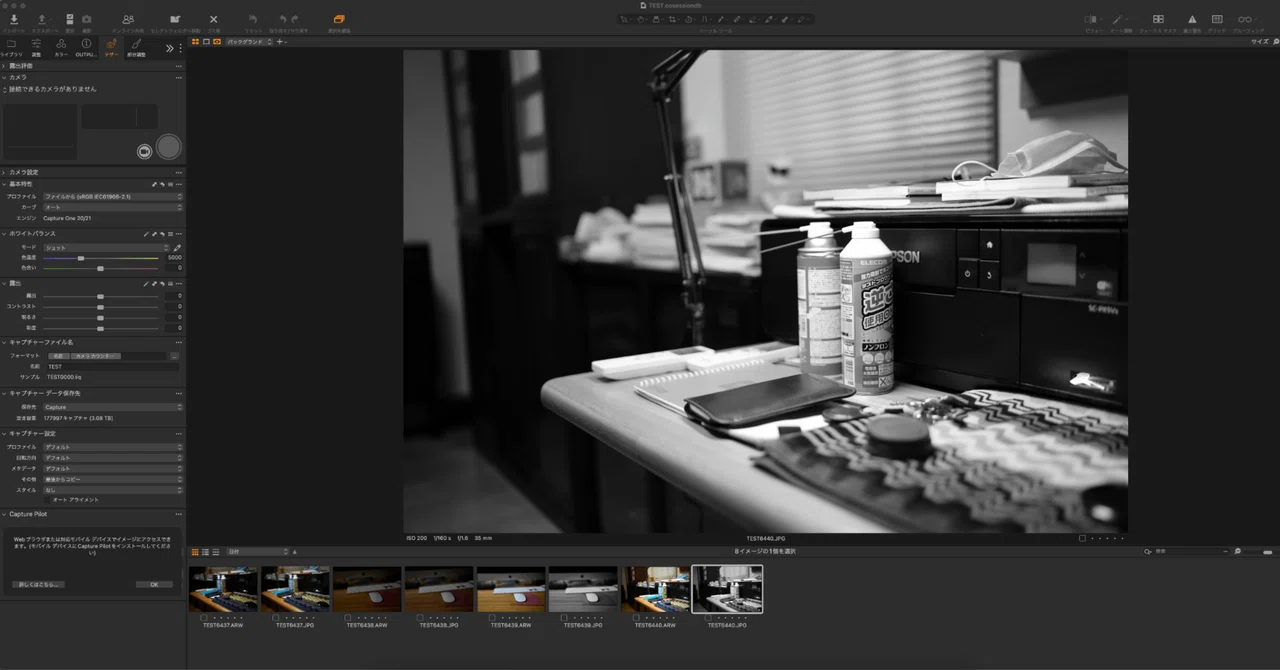
Task: Toggle the orange proof margin eye icon
Action: point(217,42)
